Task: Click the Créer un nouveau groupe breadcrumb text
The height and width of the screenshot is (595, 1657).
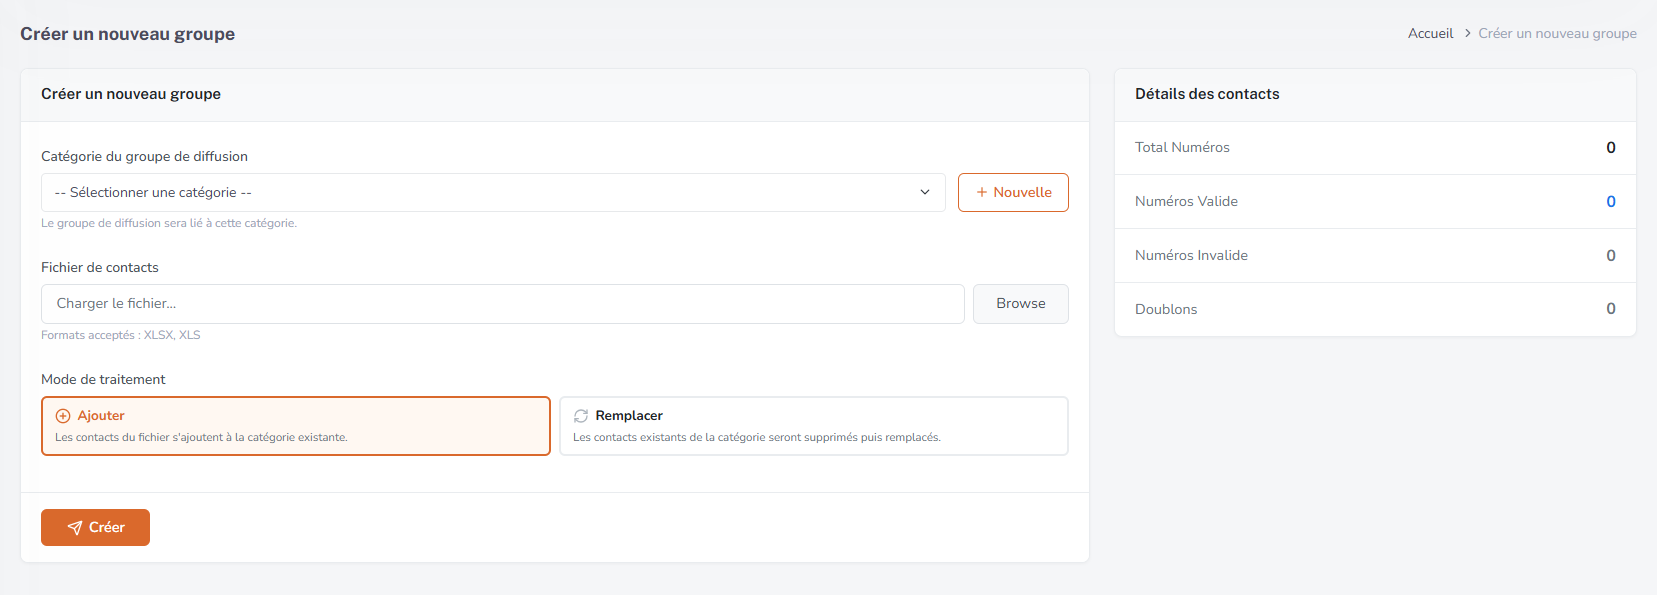Action: pos(1557,33)
